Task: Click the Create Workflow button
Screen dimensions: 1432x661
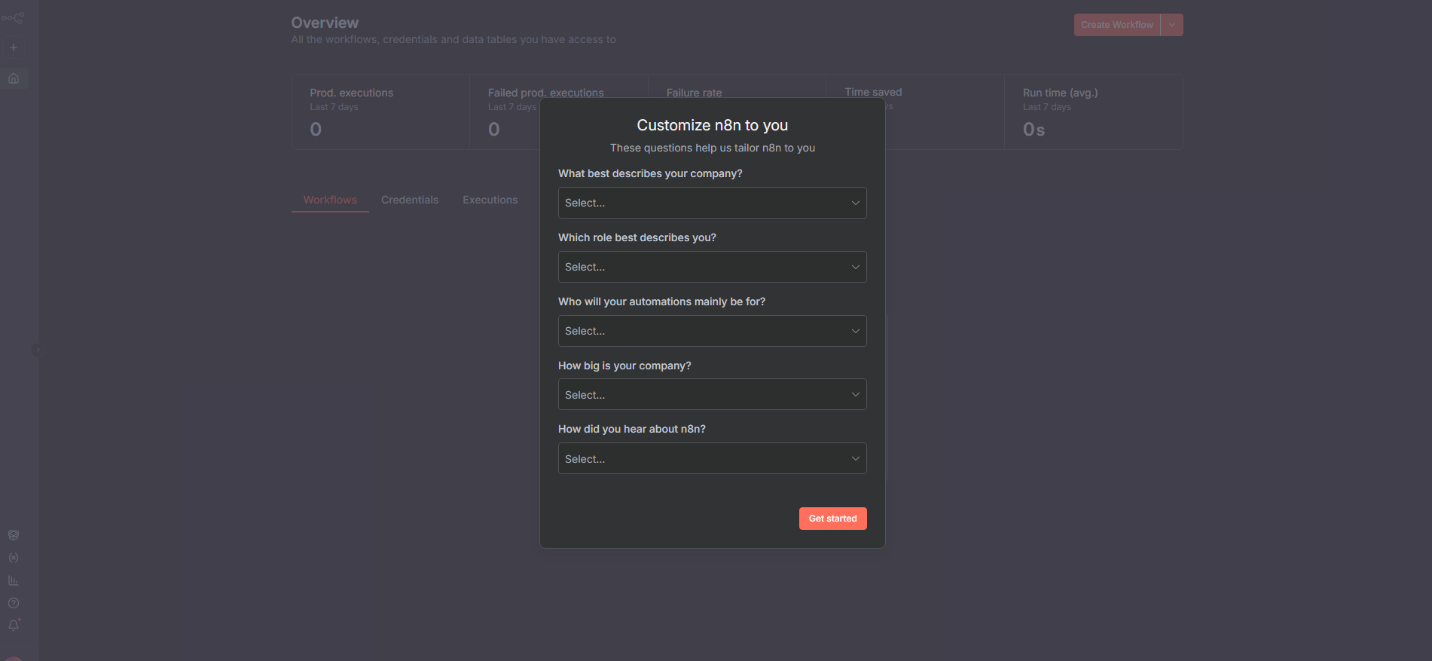Action: pos(1116,25)
